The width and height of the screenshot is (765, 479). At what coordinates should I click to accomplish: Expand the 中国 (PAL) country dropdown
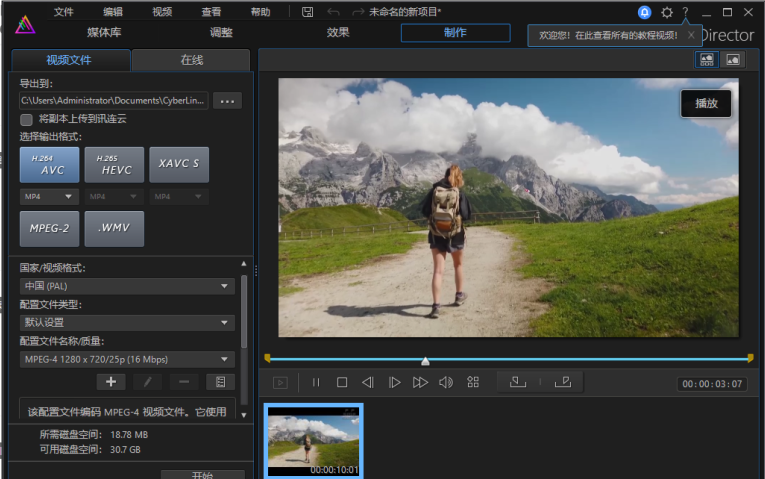coord(127,286)
